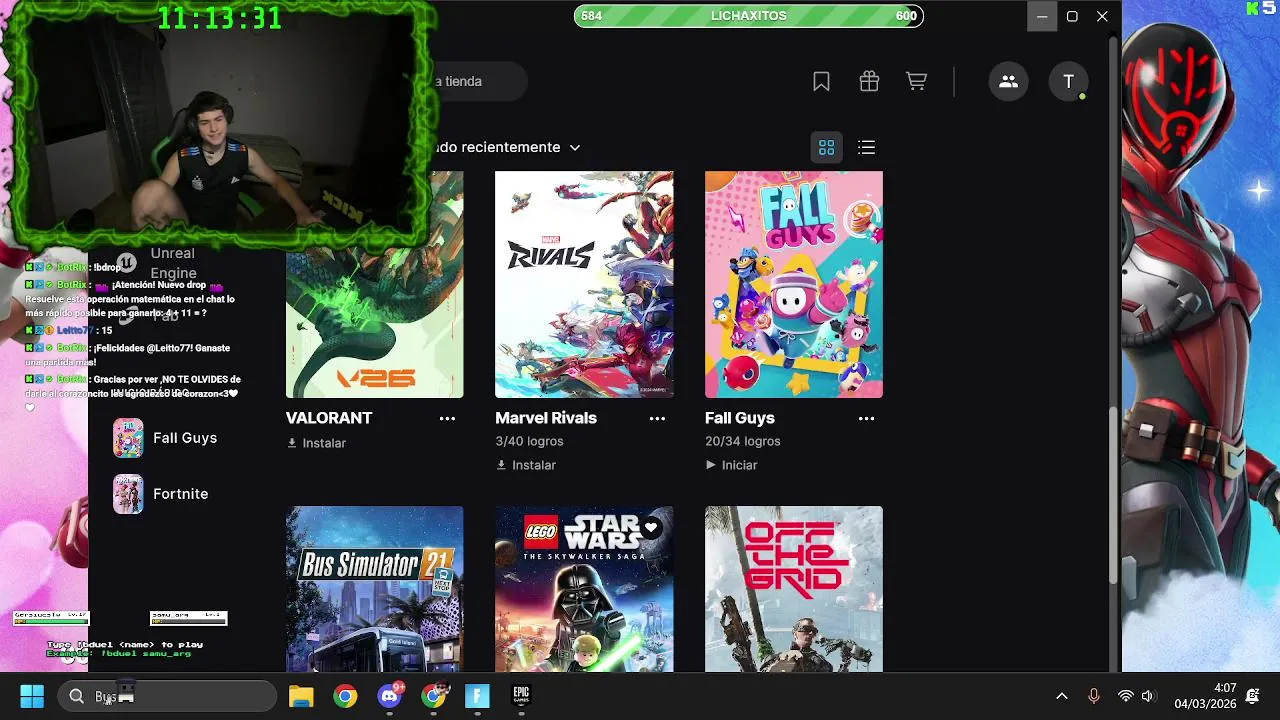Open the notification bell icon
Viewport: 1280px width, 720px height.
tap(1253, 696)
